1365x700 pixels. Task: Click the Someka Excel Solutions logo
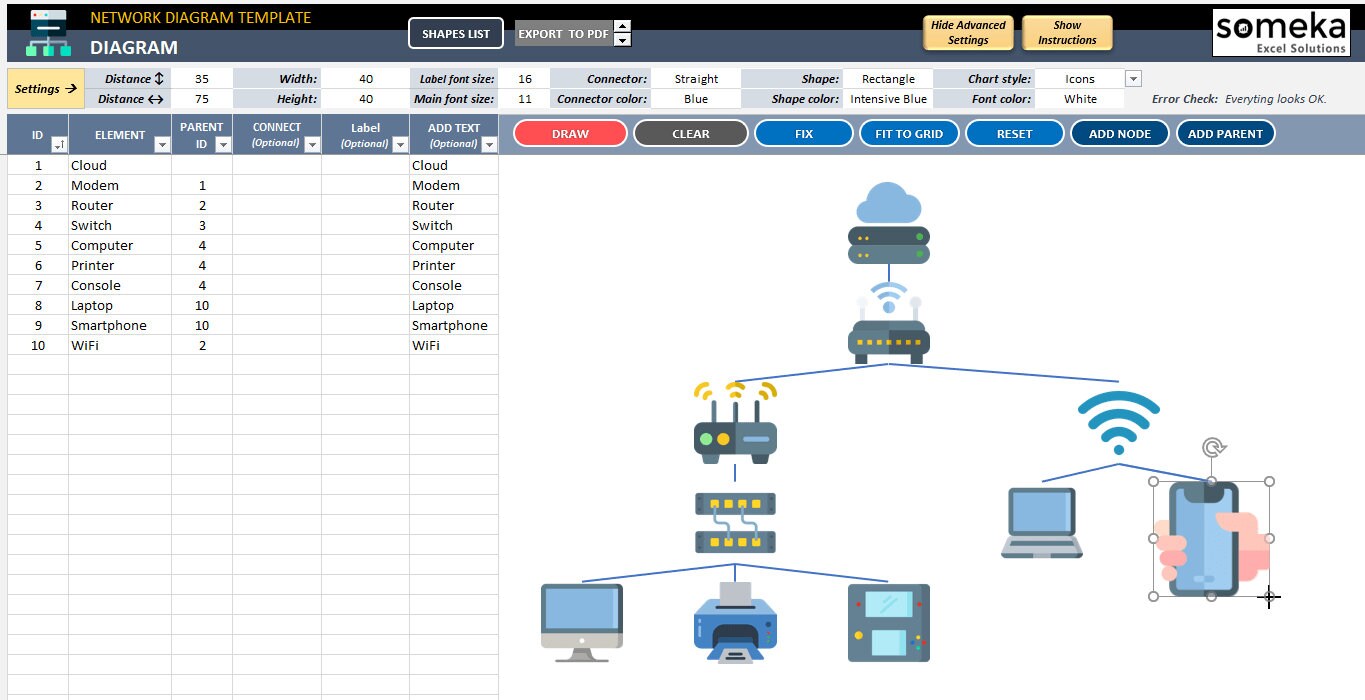coord(1280,32)
